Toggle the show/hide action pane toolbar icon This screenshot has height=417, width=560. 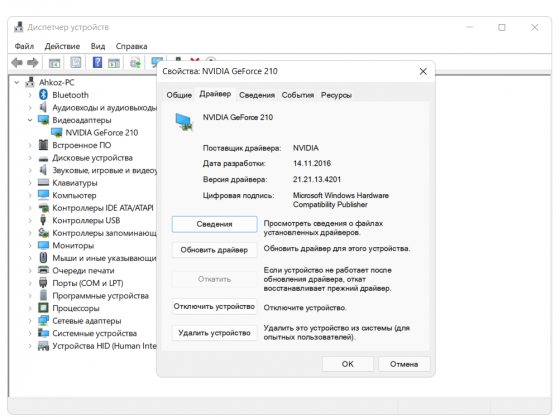[114, 63]
